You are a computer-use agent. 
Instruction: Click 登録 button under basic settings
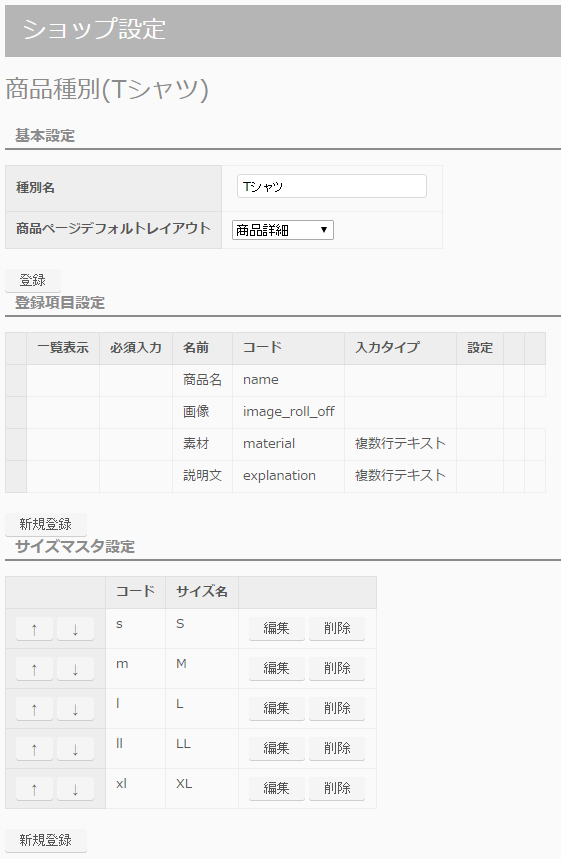32,280
